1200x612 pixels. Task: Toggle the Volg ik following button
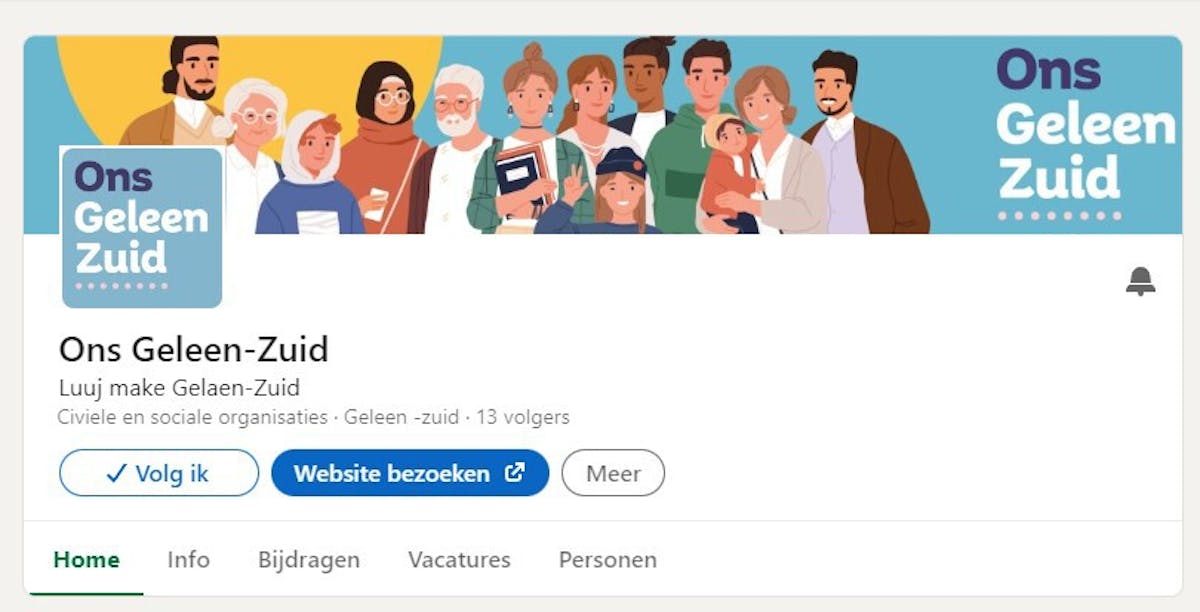coord(159,473)
